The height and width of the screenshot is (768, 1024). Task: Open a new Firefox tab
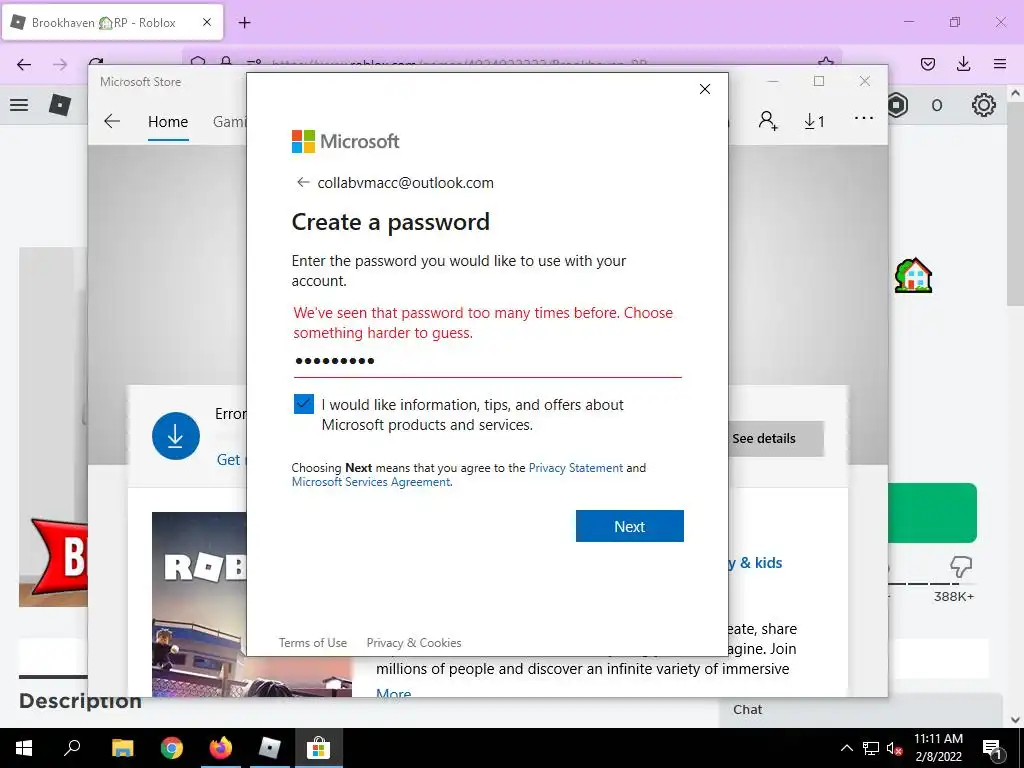click(244, 23)
